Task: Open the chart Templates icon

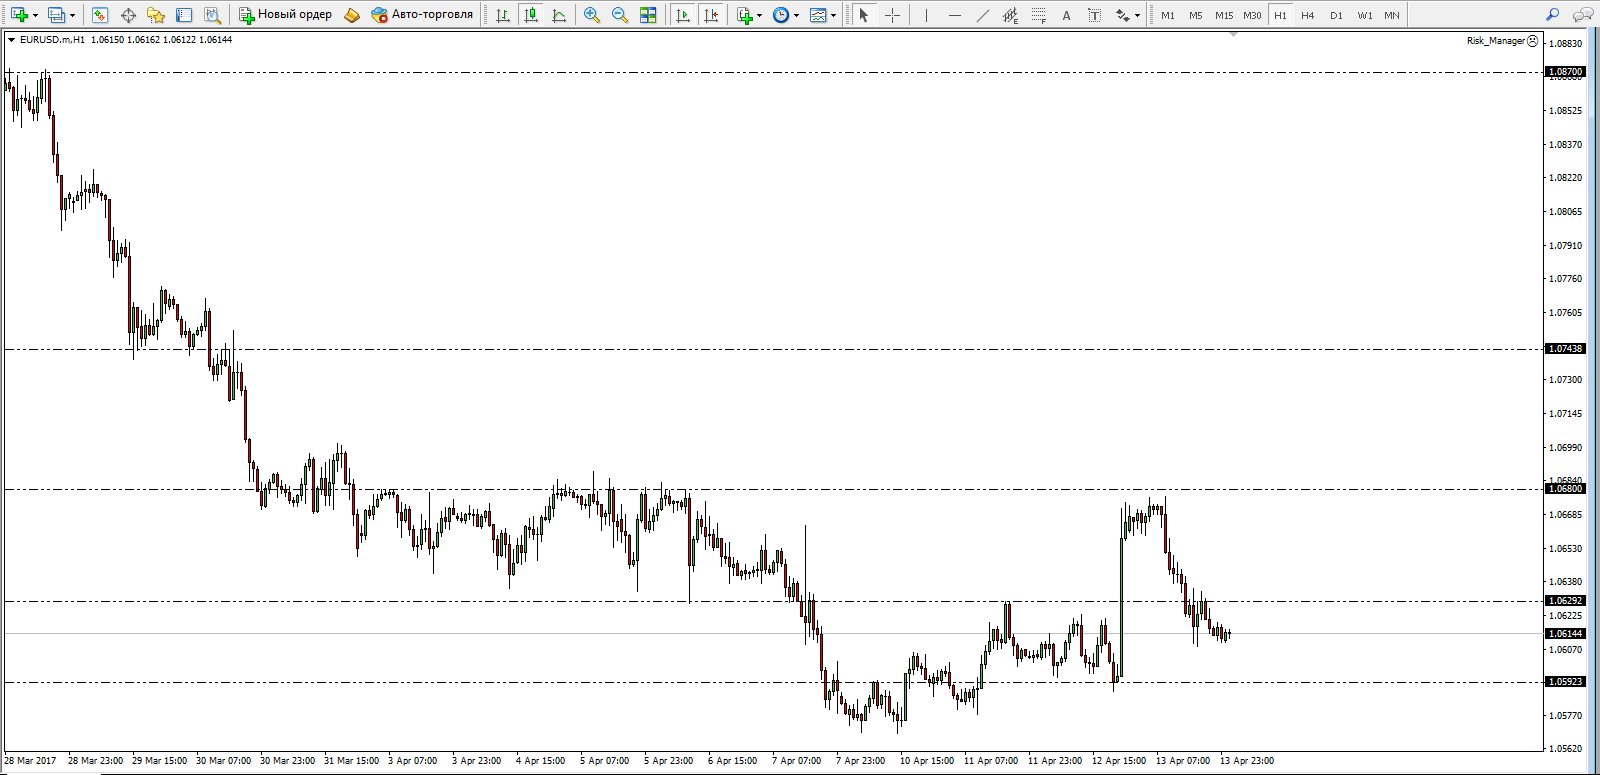Action: (x=818, y=15)
